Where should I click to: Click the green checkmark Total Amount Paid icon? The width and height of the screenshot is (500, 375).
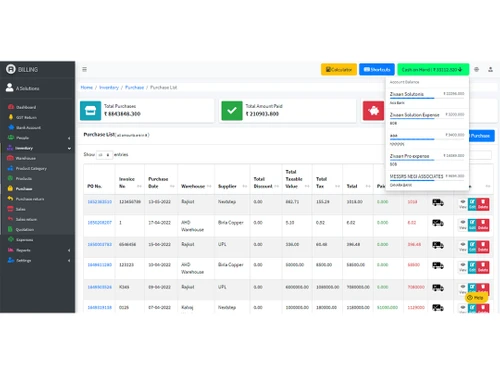[x=232, y=110]
